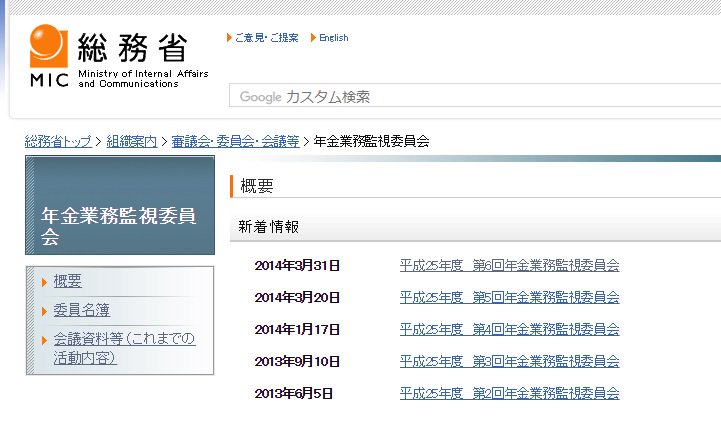Viewport: 721px width, 433px height.
Task: Open the ご意見・ご提案 link
Action: (267, 38)
